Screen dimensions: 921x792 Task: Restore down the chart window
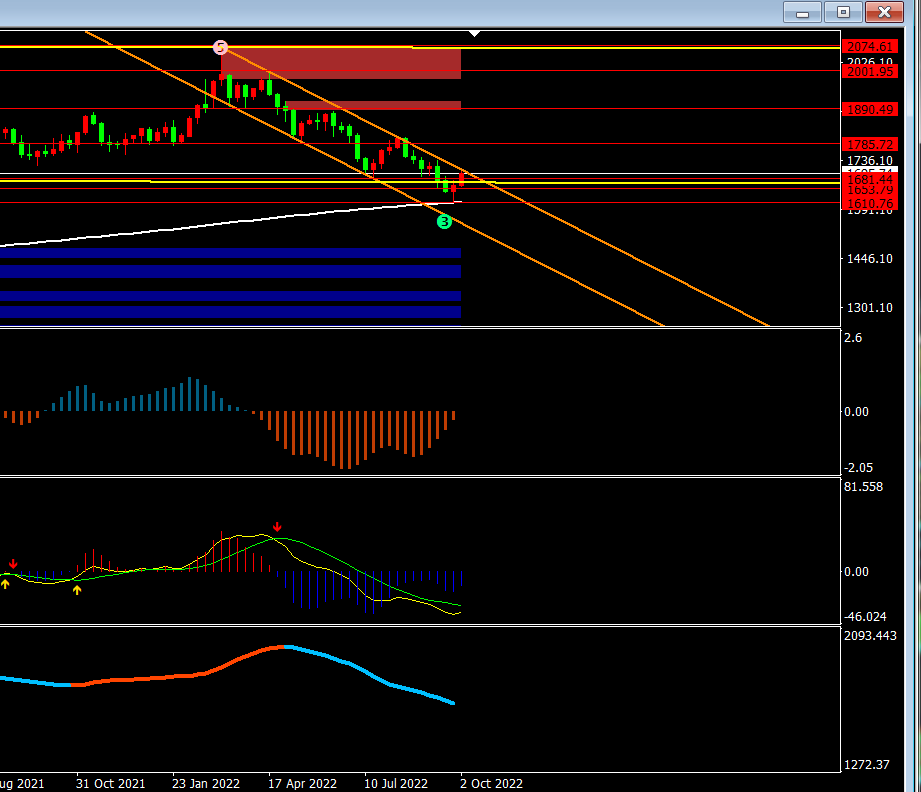(843, 12)
